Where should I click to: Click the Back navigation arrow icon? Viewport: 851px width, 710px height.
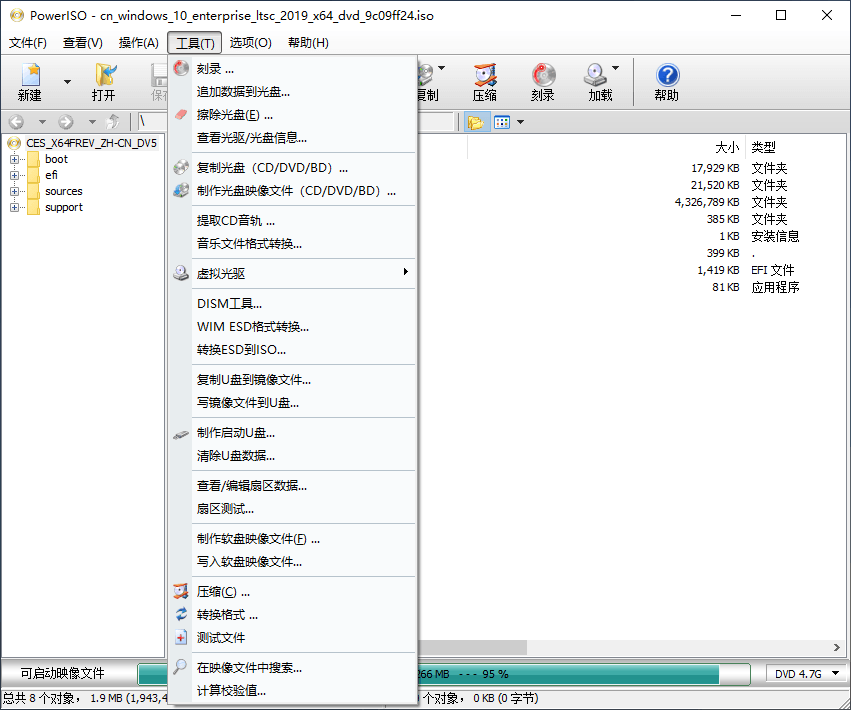click(x=17, y=122)
